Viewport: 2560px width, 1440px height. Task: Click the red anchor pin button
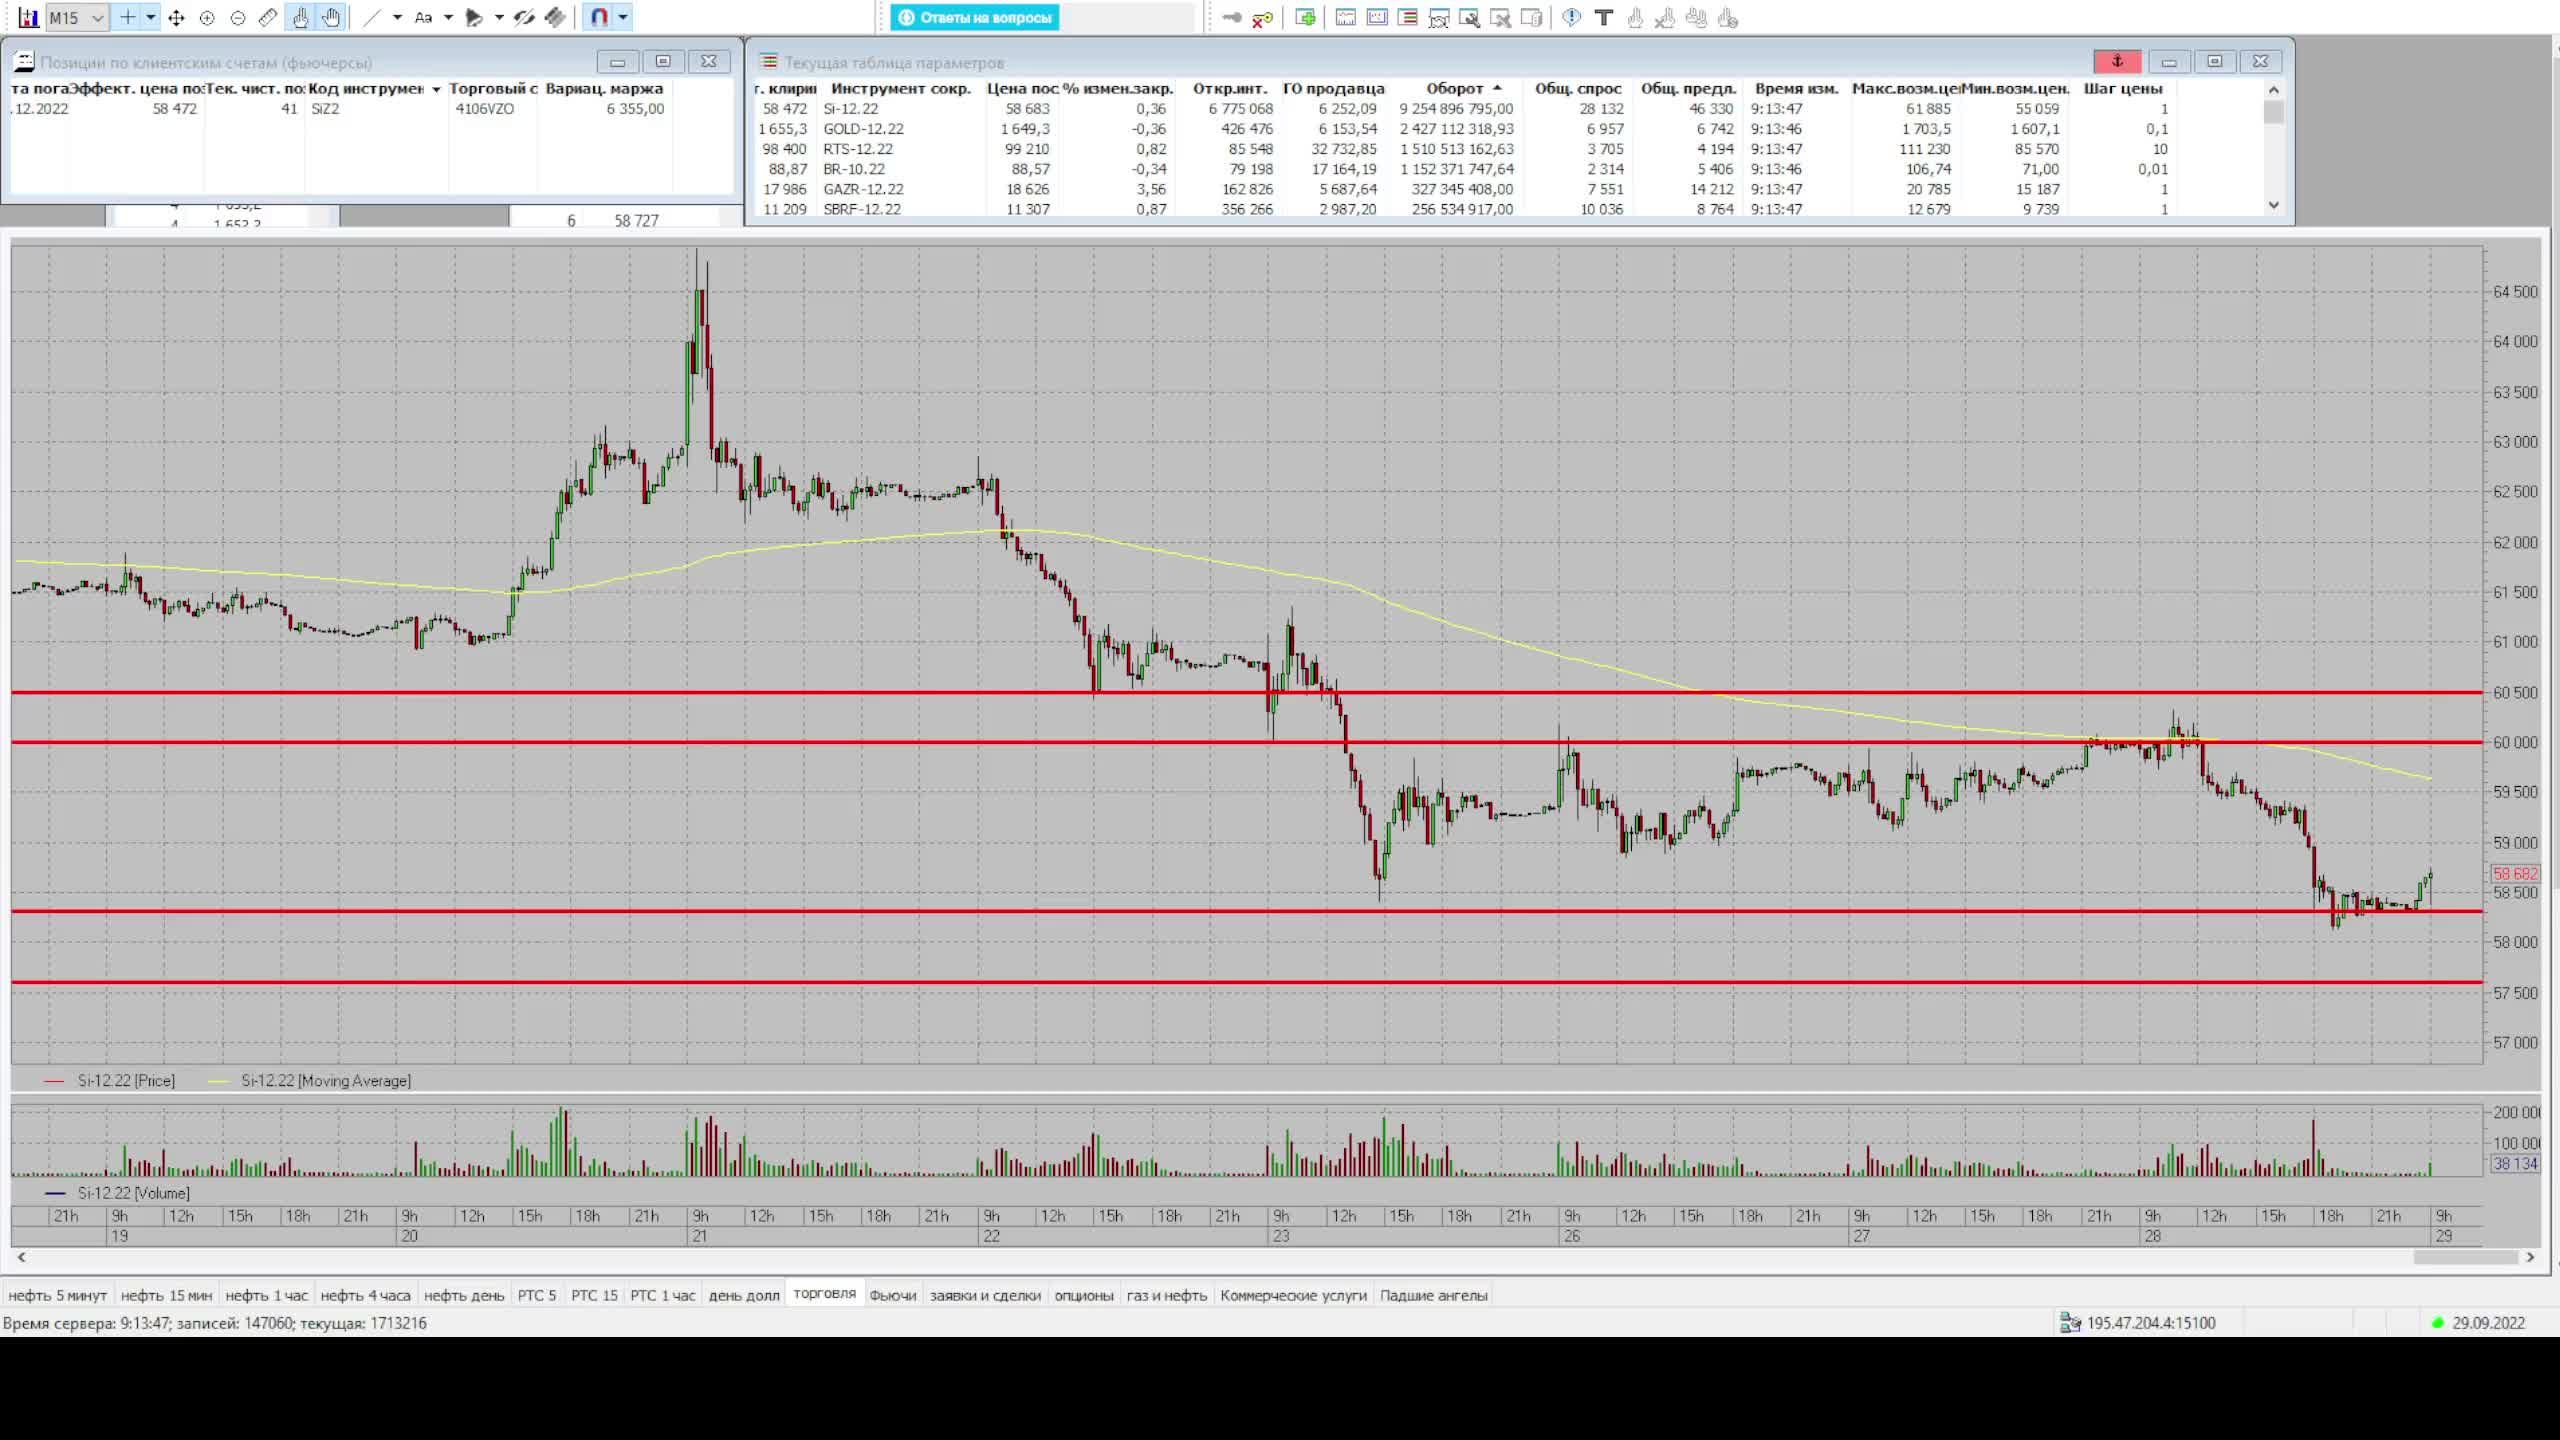pos(2116,62)
